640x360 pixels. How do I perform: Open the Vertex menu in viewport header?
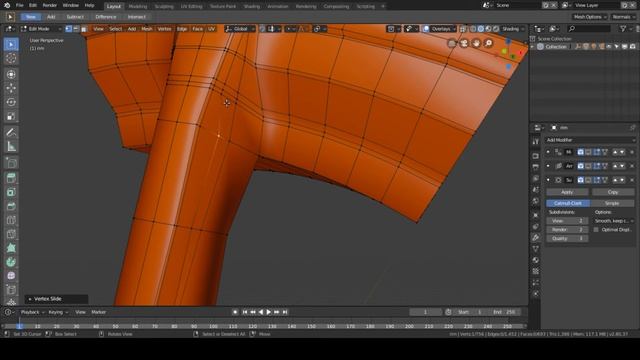tap(164, 29)
